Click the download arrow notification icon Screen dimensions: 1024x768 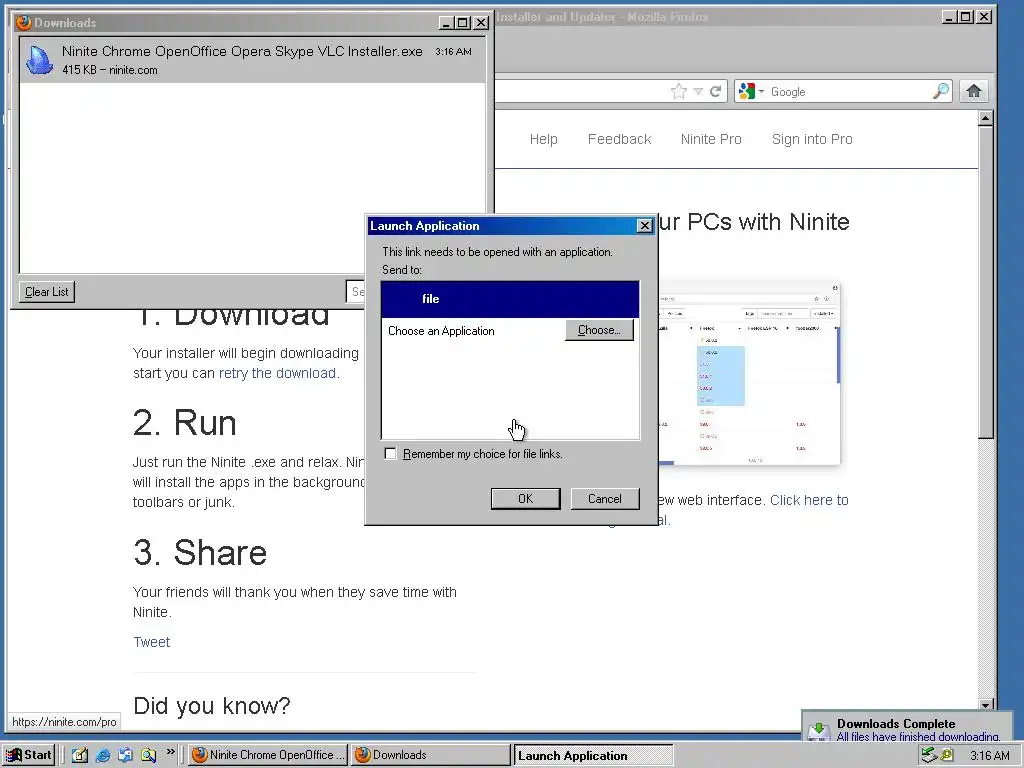(x=819, y=731)
